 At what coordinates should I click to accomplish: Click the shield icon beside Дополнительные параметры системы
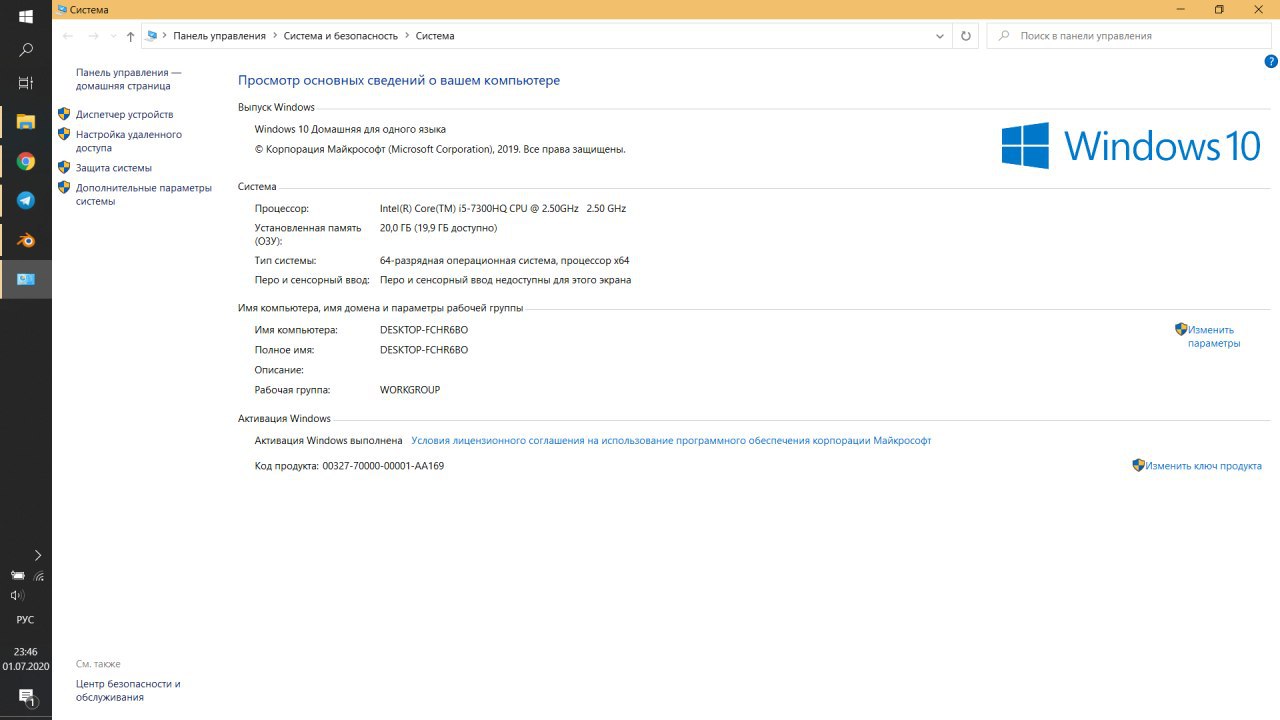[x=64, y=187]
